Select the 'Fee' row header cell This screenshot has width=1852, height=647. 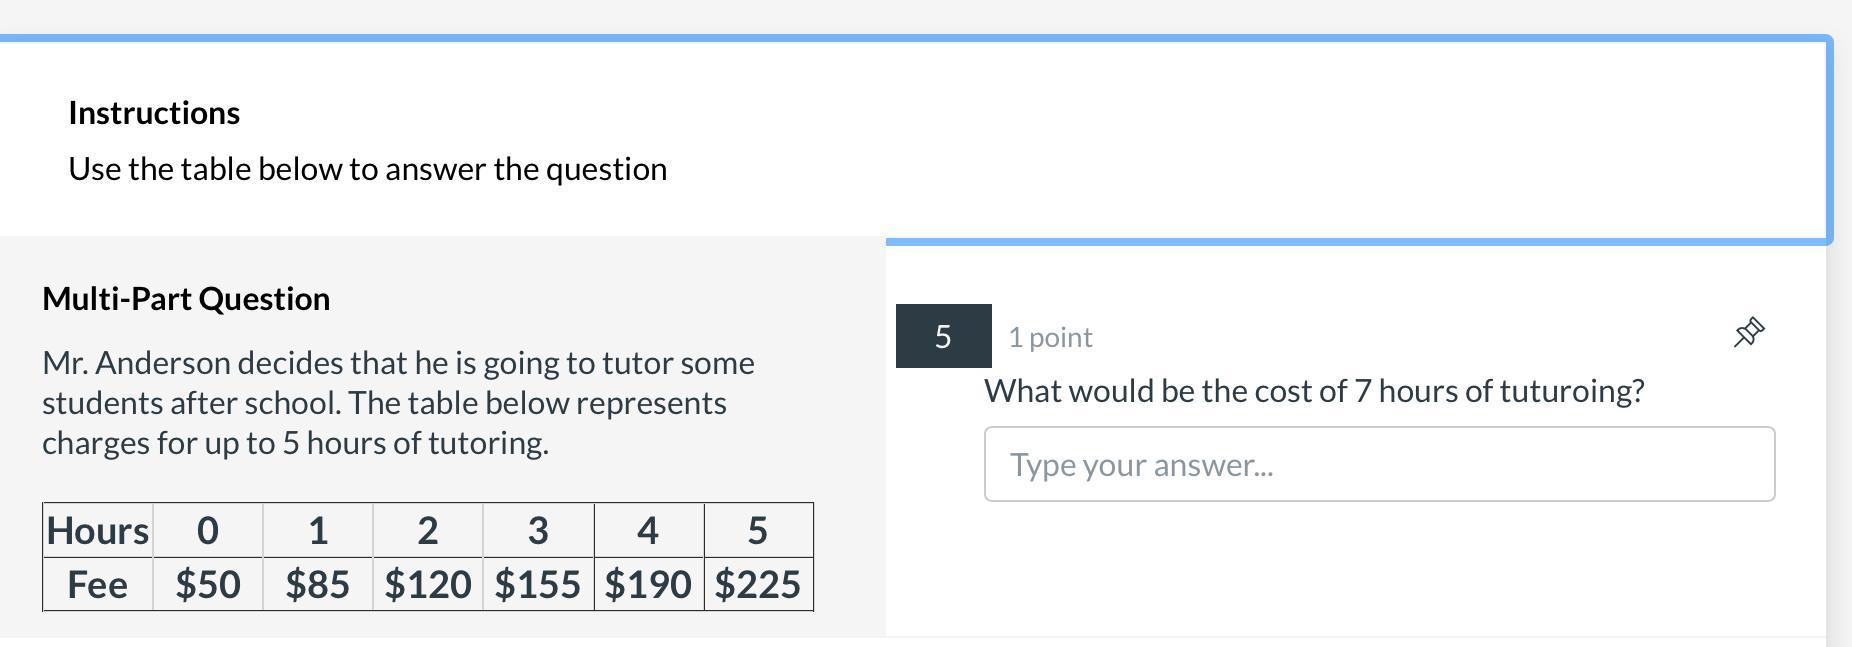pyautogui.click(x=98, y=585)
